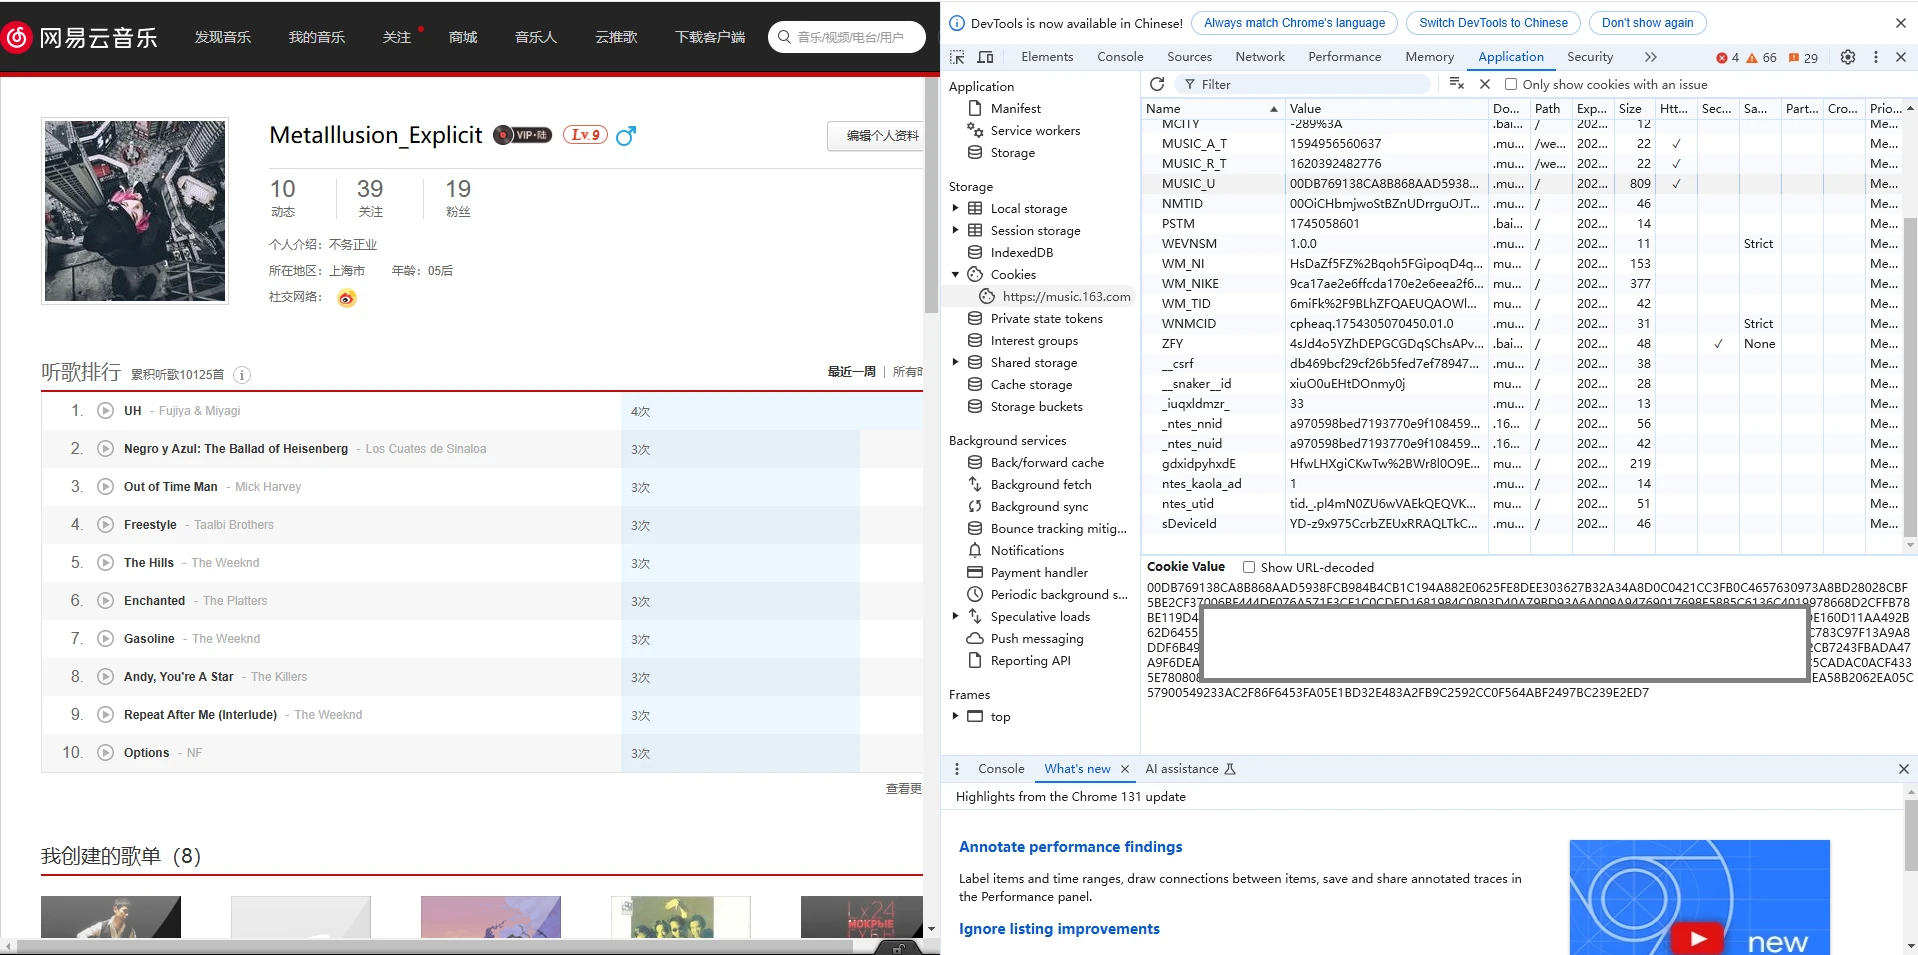Click Switch DevTools to Chinese button
Viewport: 1918px width, 955px height.
1493,23
